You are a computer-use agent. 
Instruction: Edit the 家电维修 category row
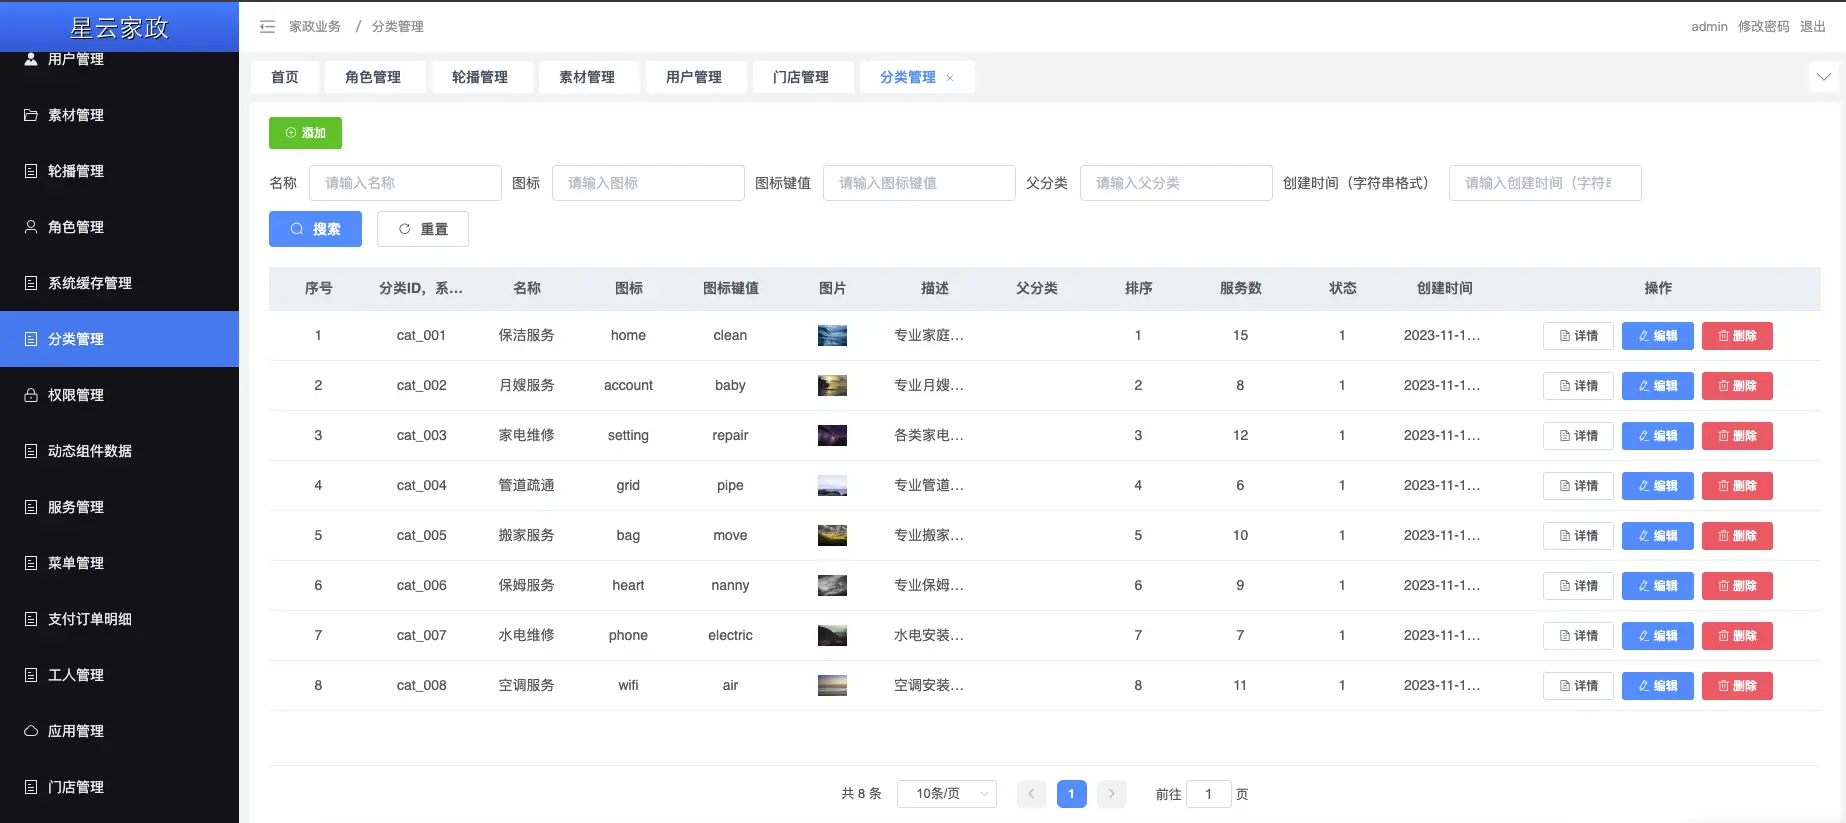coord(1657,436)
